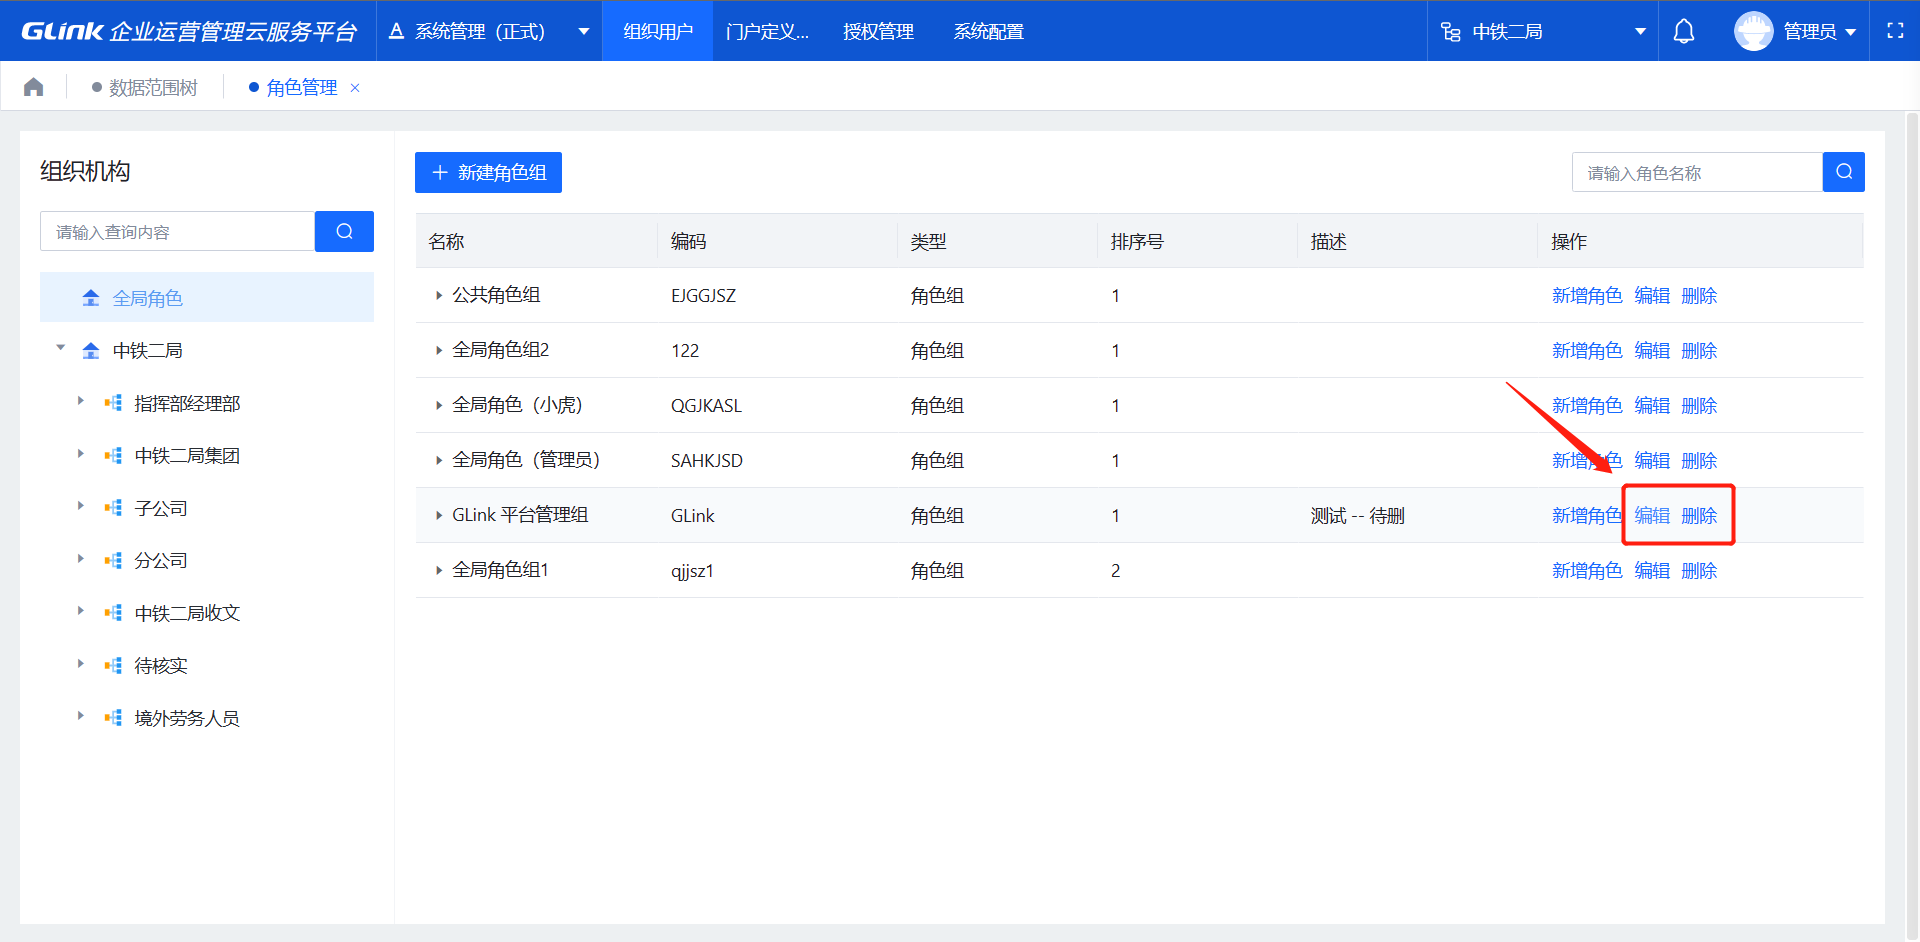Viewport: 1920px width, 942px height.
Task: Click the role name search button
Action: 1843,172
